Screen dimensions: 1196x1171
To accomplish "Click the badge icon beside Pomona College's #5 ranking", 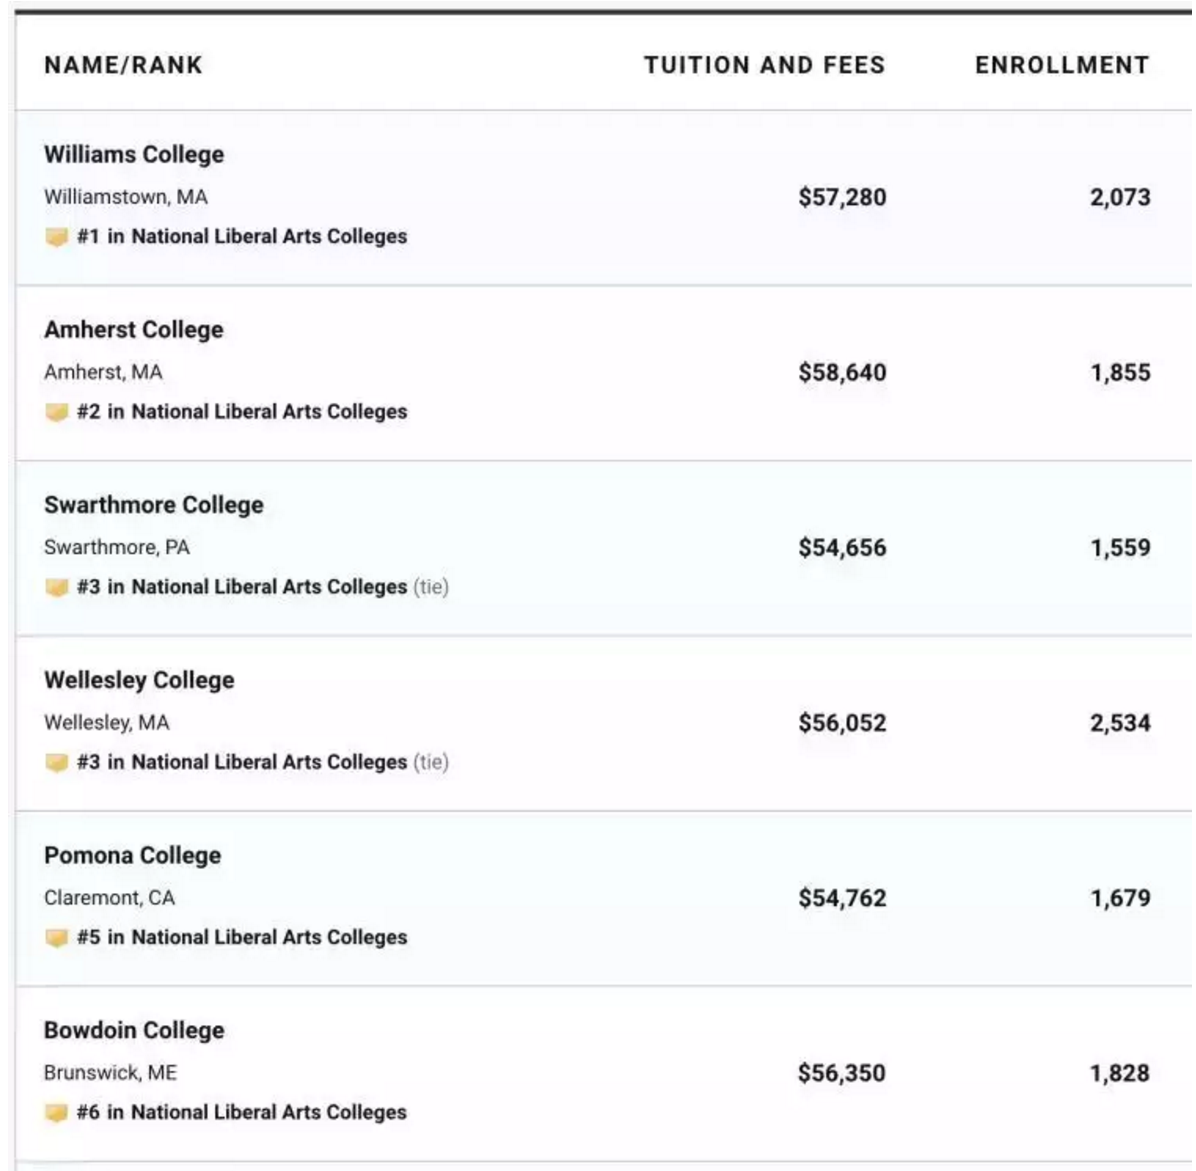I will (56, 938).
